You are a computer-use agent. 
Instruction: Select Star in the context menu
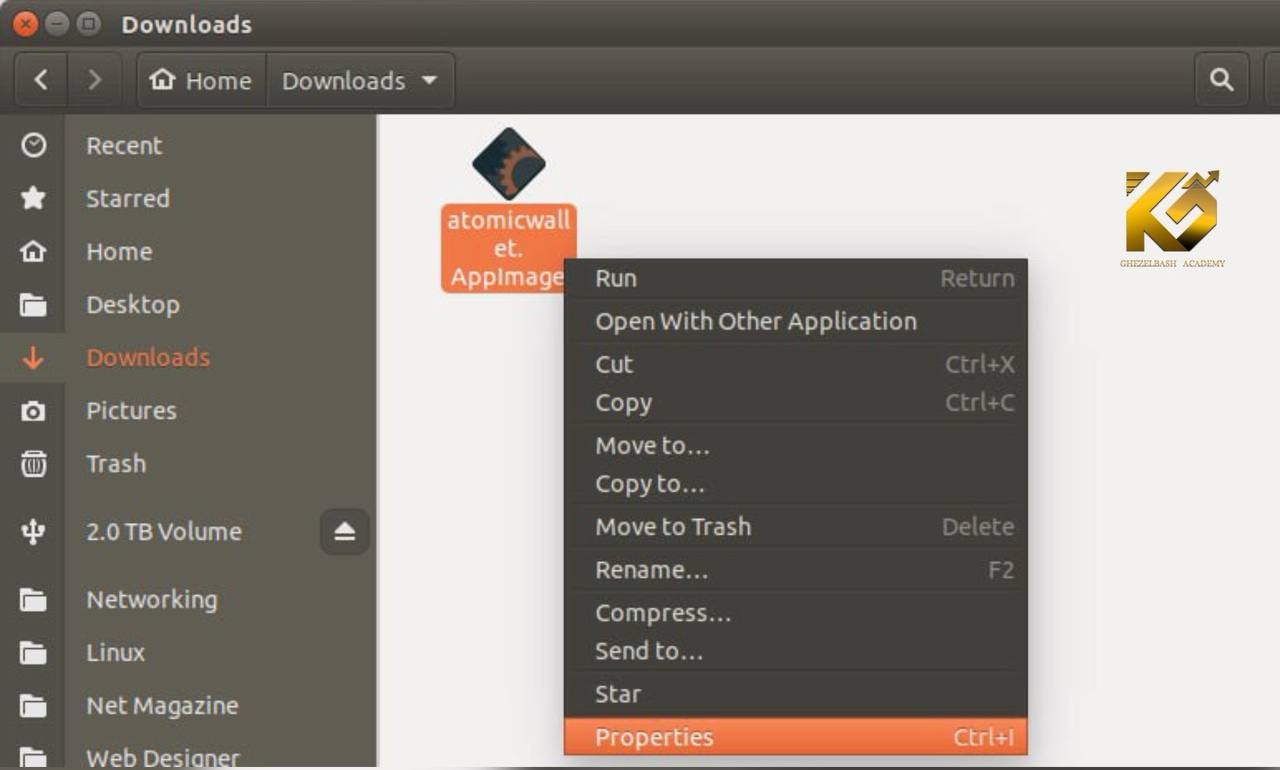pyautogui.click(x=796, y=694)
